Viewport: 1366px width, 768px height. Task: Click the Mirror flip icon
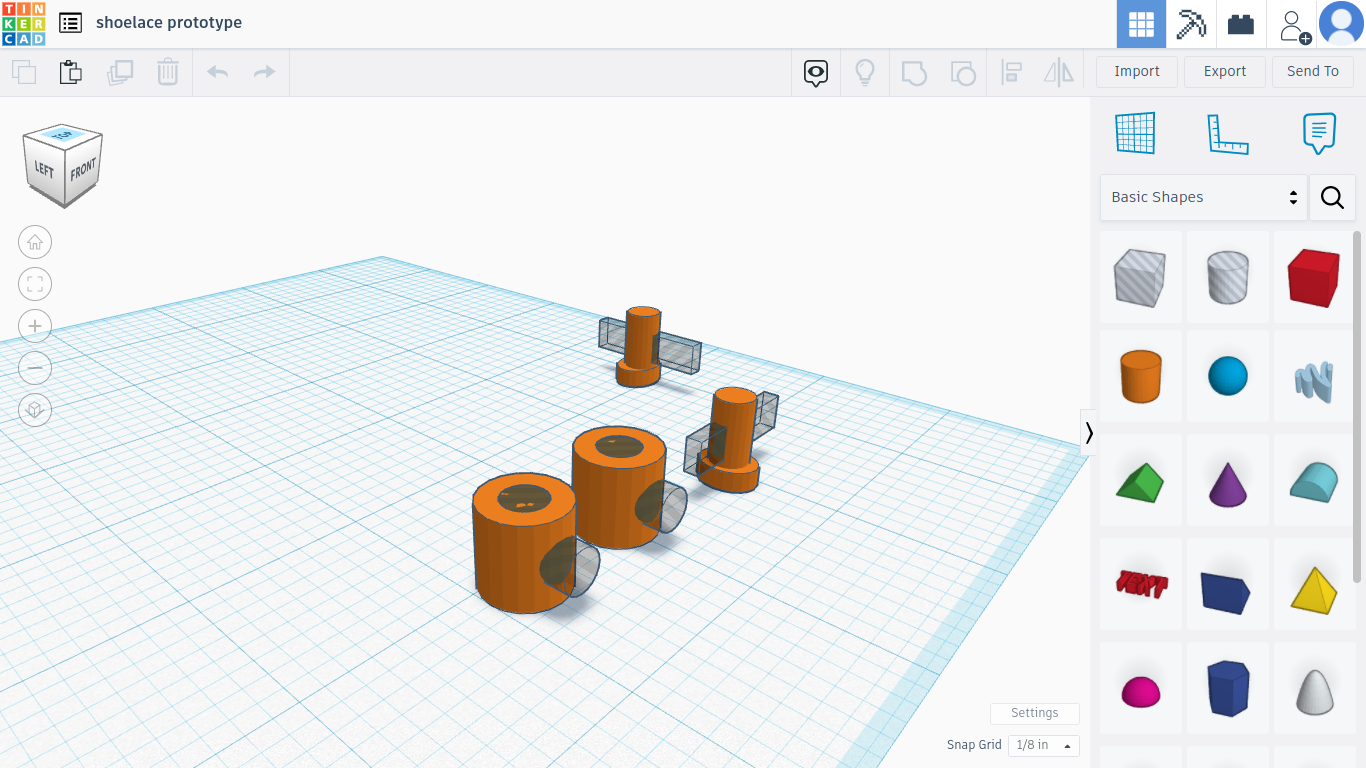(1058, 72)
